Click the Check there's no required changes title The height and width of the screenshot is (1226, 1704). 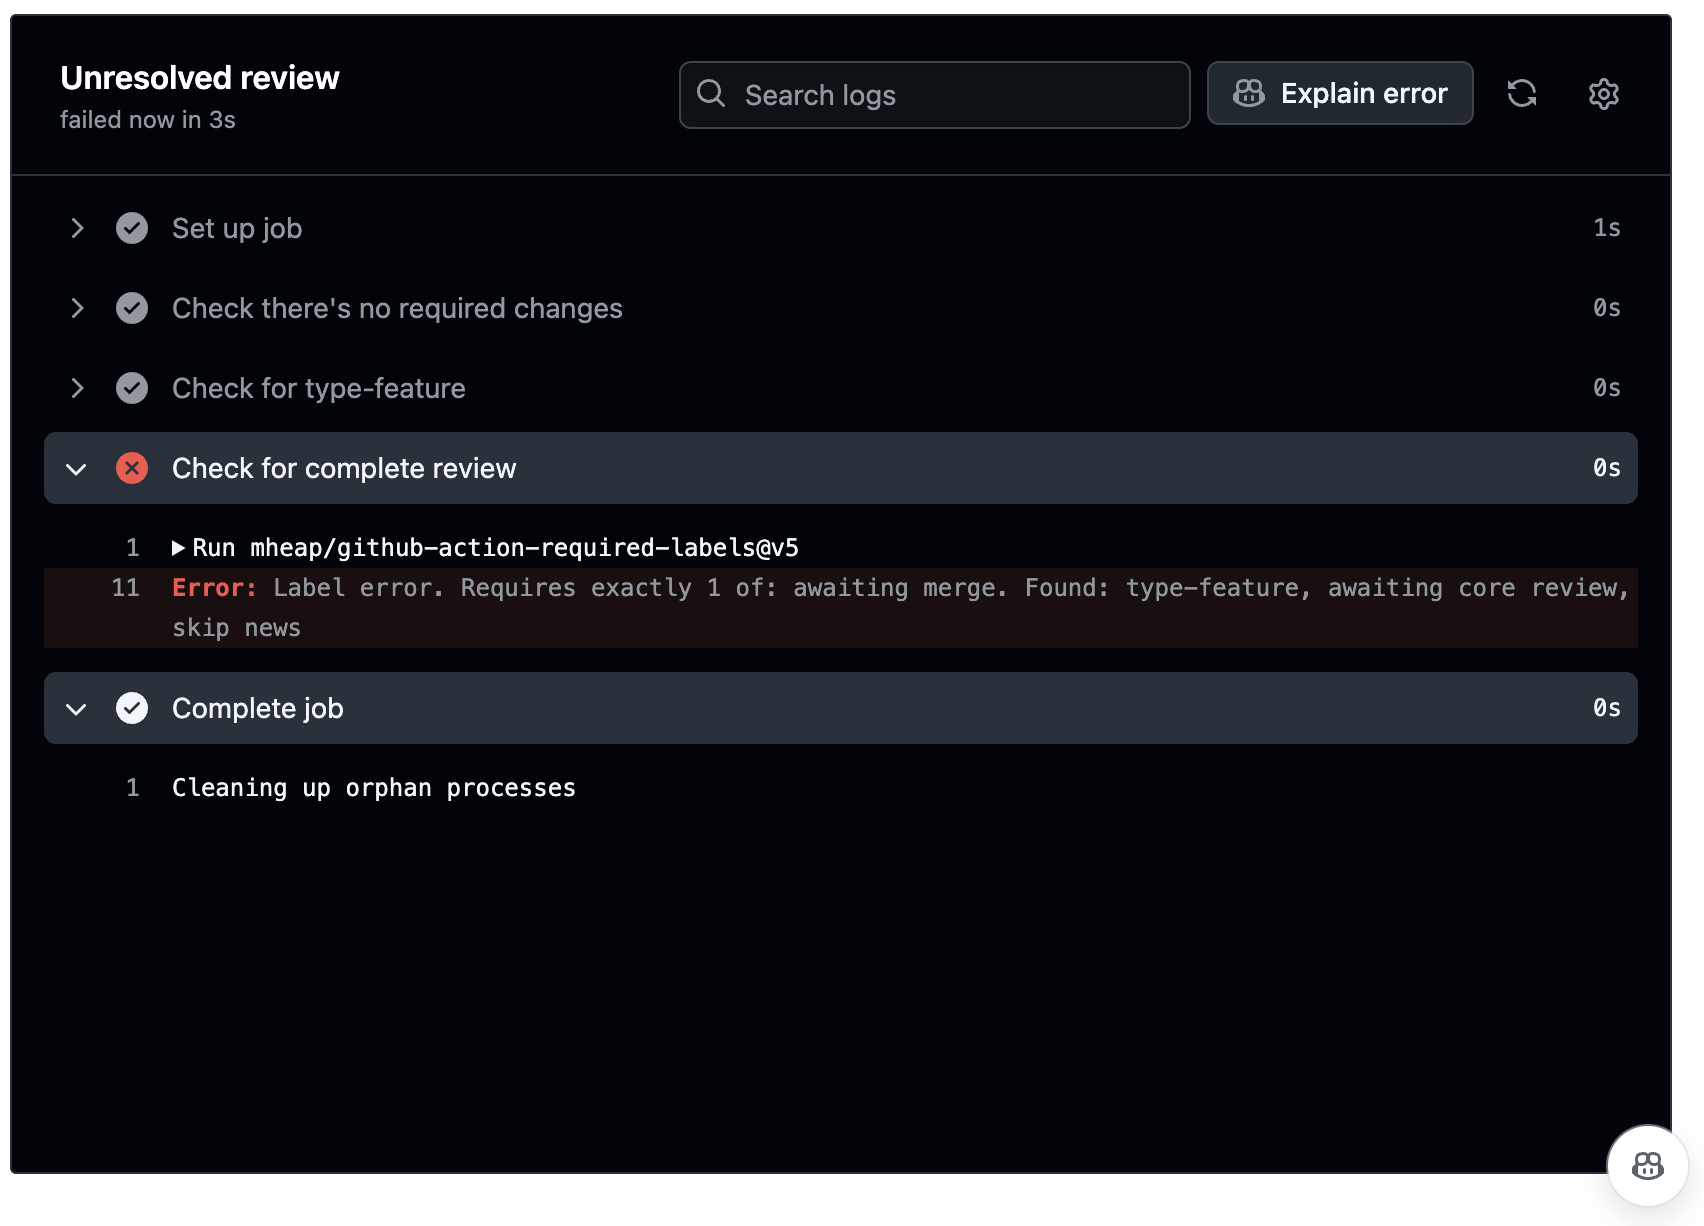coord(397,308)
